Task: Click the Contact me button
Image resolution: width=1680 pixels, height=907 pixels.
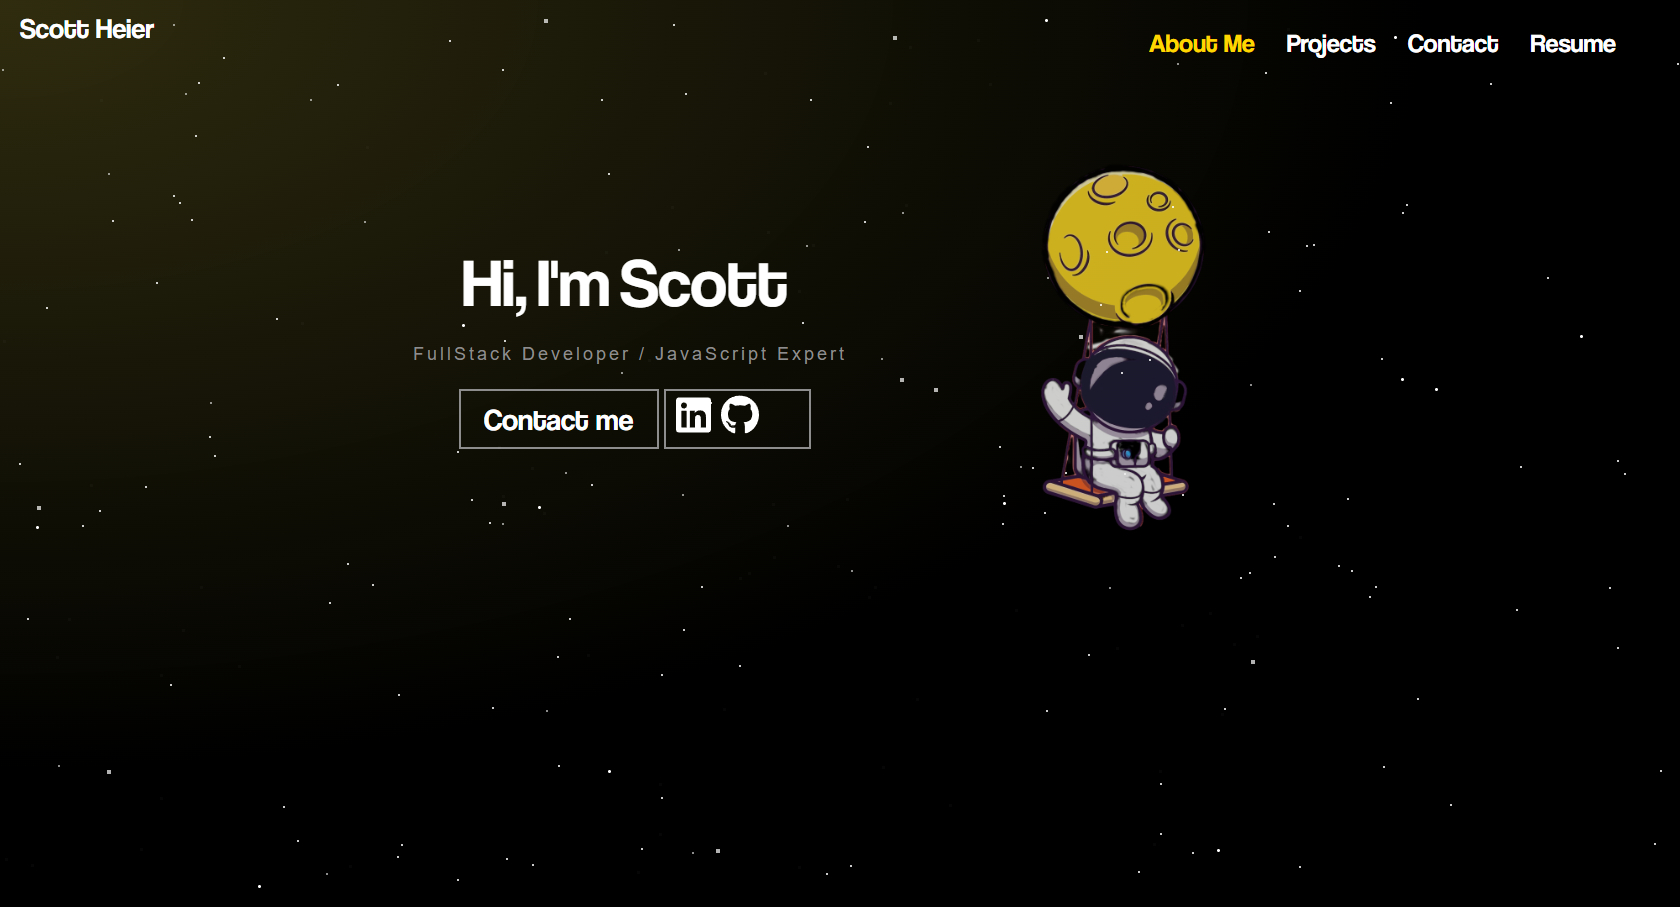Action: tap(558, 419)
